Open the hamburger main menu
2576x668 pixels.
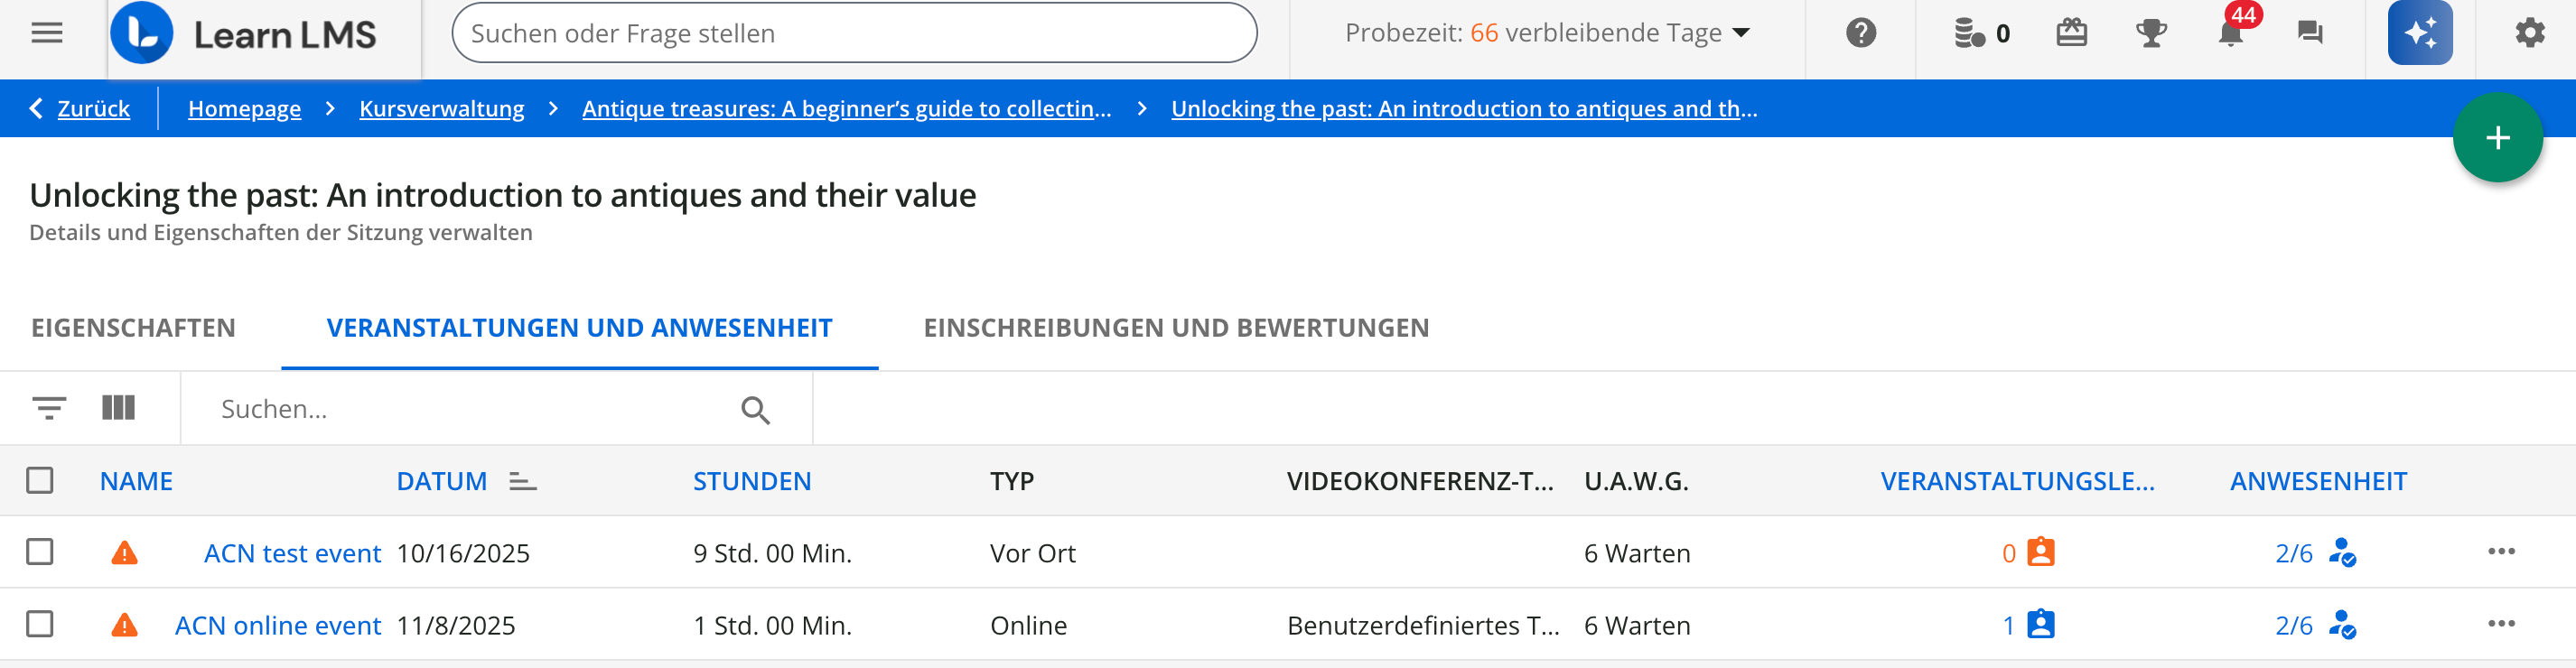[47, 33]
